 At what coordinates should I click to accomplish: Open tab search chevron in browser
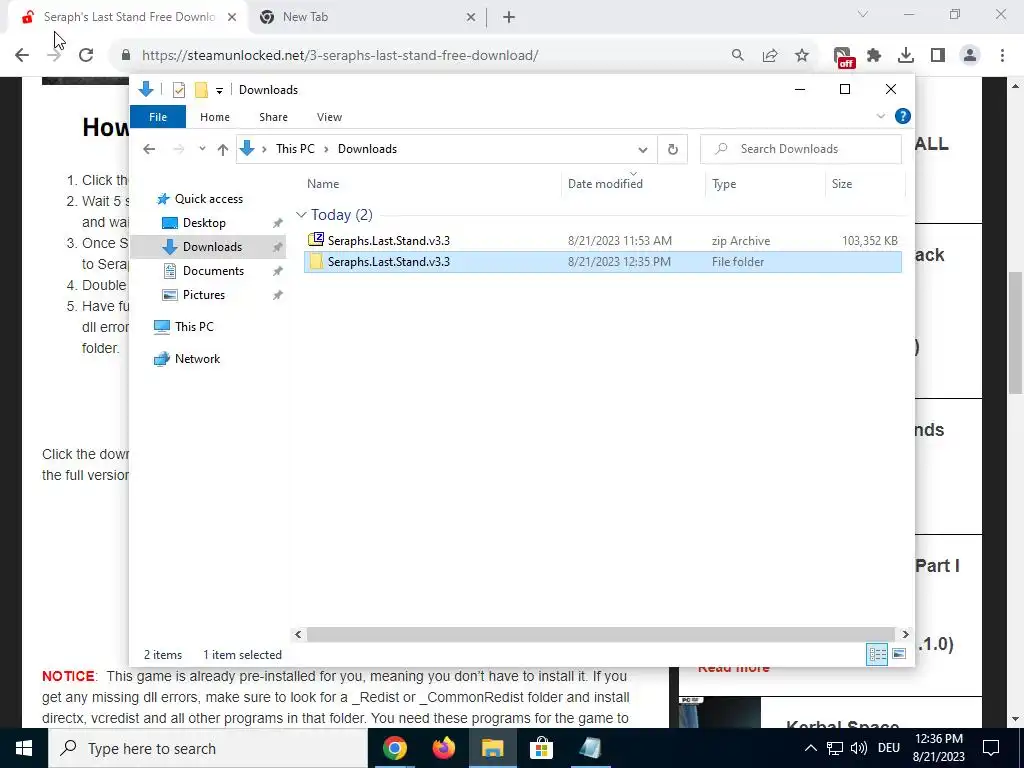point(863,14)
